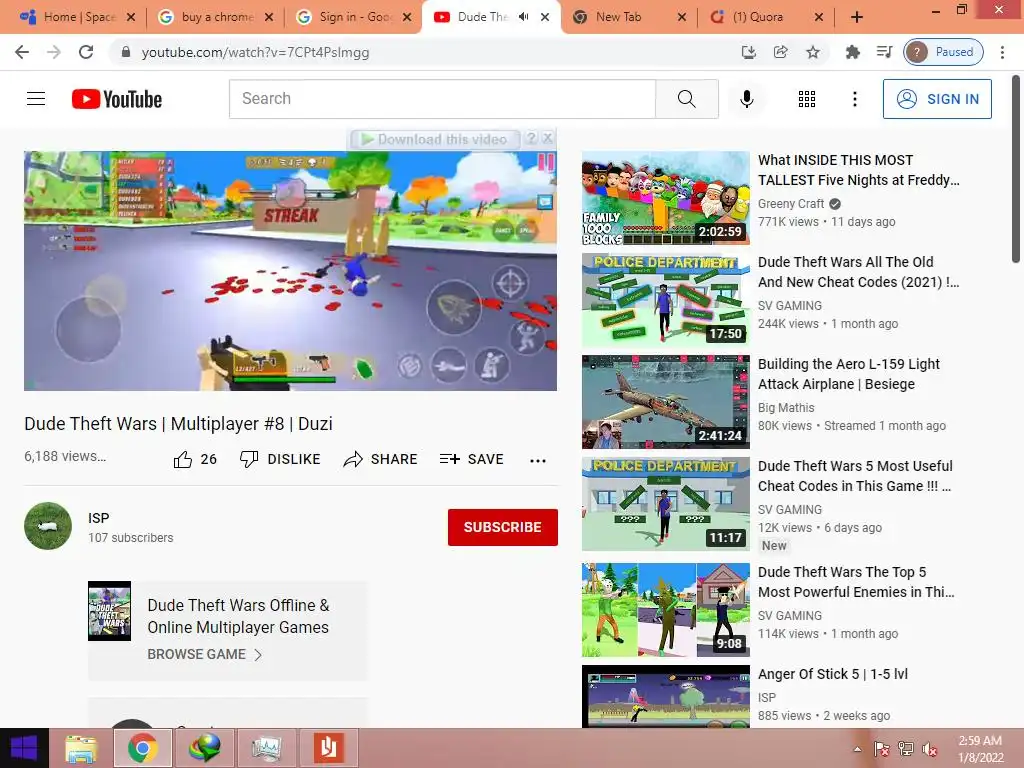The image size is (1024, 768).
Task: Click into the YouTube Search field
Action: click(442, 99)
